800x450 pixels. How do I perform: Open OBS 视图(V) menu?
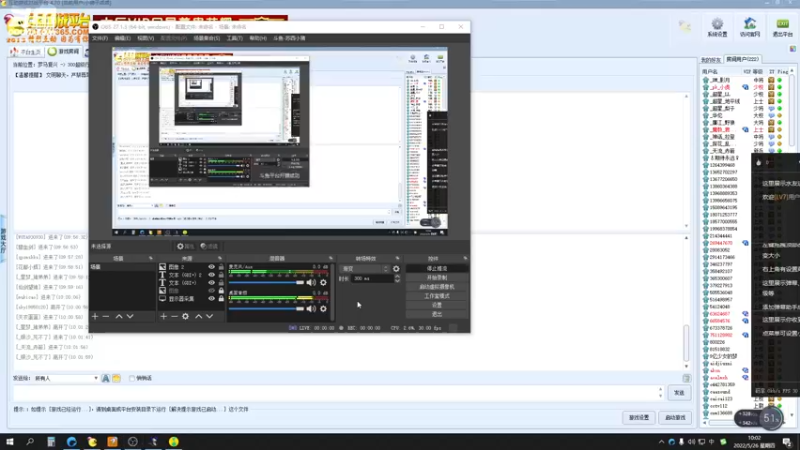[x=145, y=38]
